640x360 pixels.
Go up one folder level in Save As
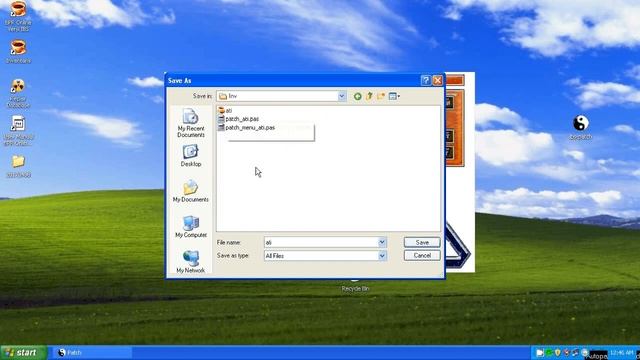coord(369,96)
